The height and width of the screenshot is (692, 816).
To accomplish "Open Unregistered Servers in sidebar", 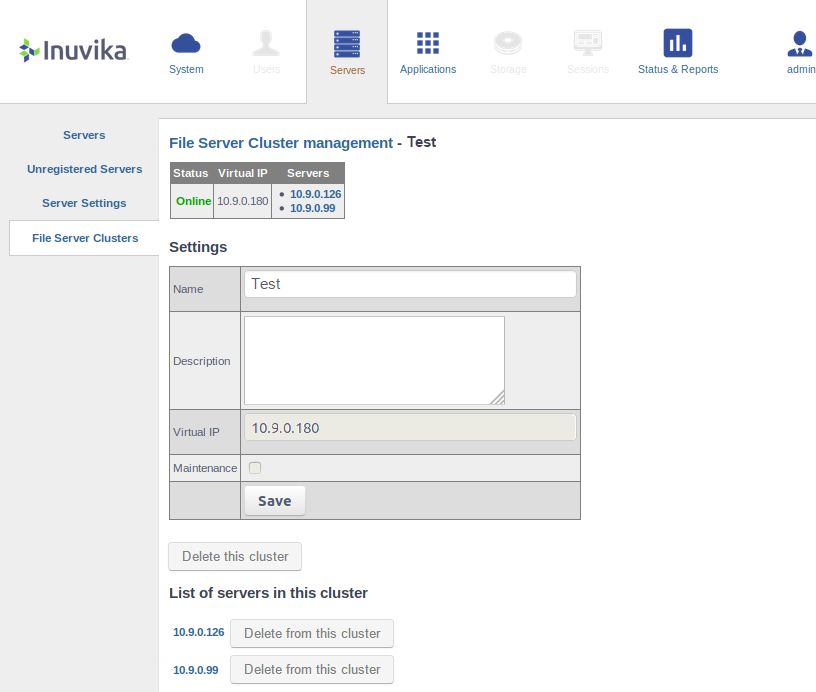I will point(84,169).
